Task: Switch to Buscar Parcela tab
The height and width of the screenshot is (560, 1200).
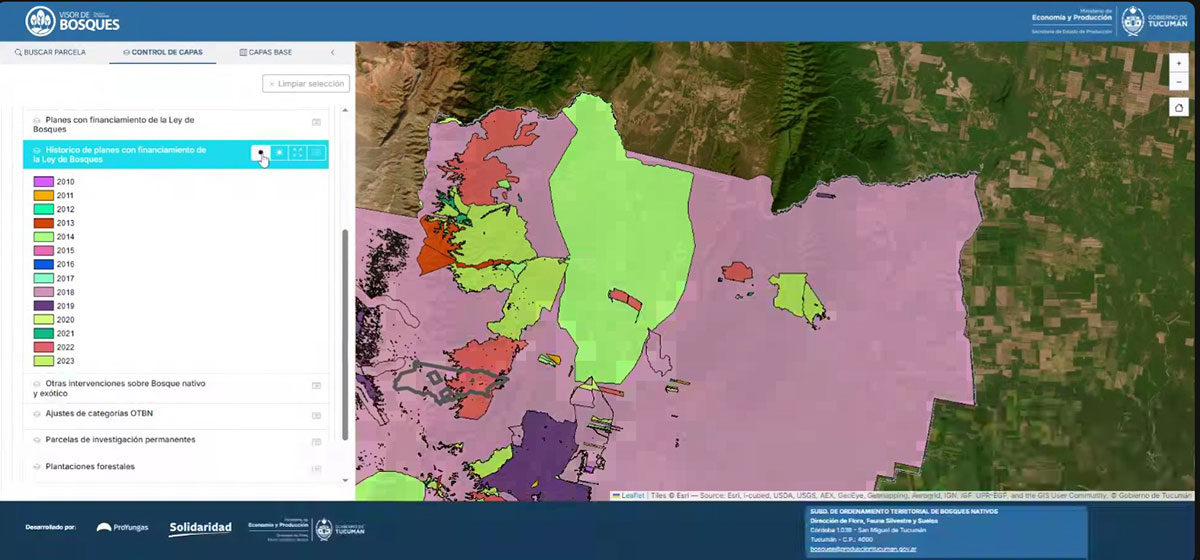Action: click(50, 52)
